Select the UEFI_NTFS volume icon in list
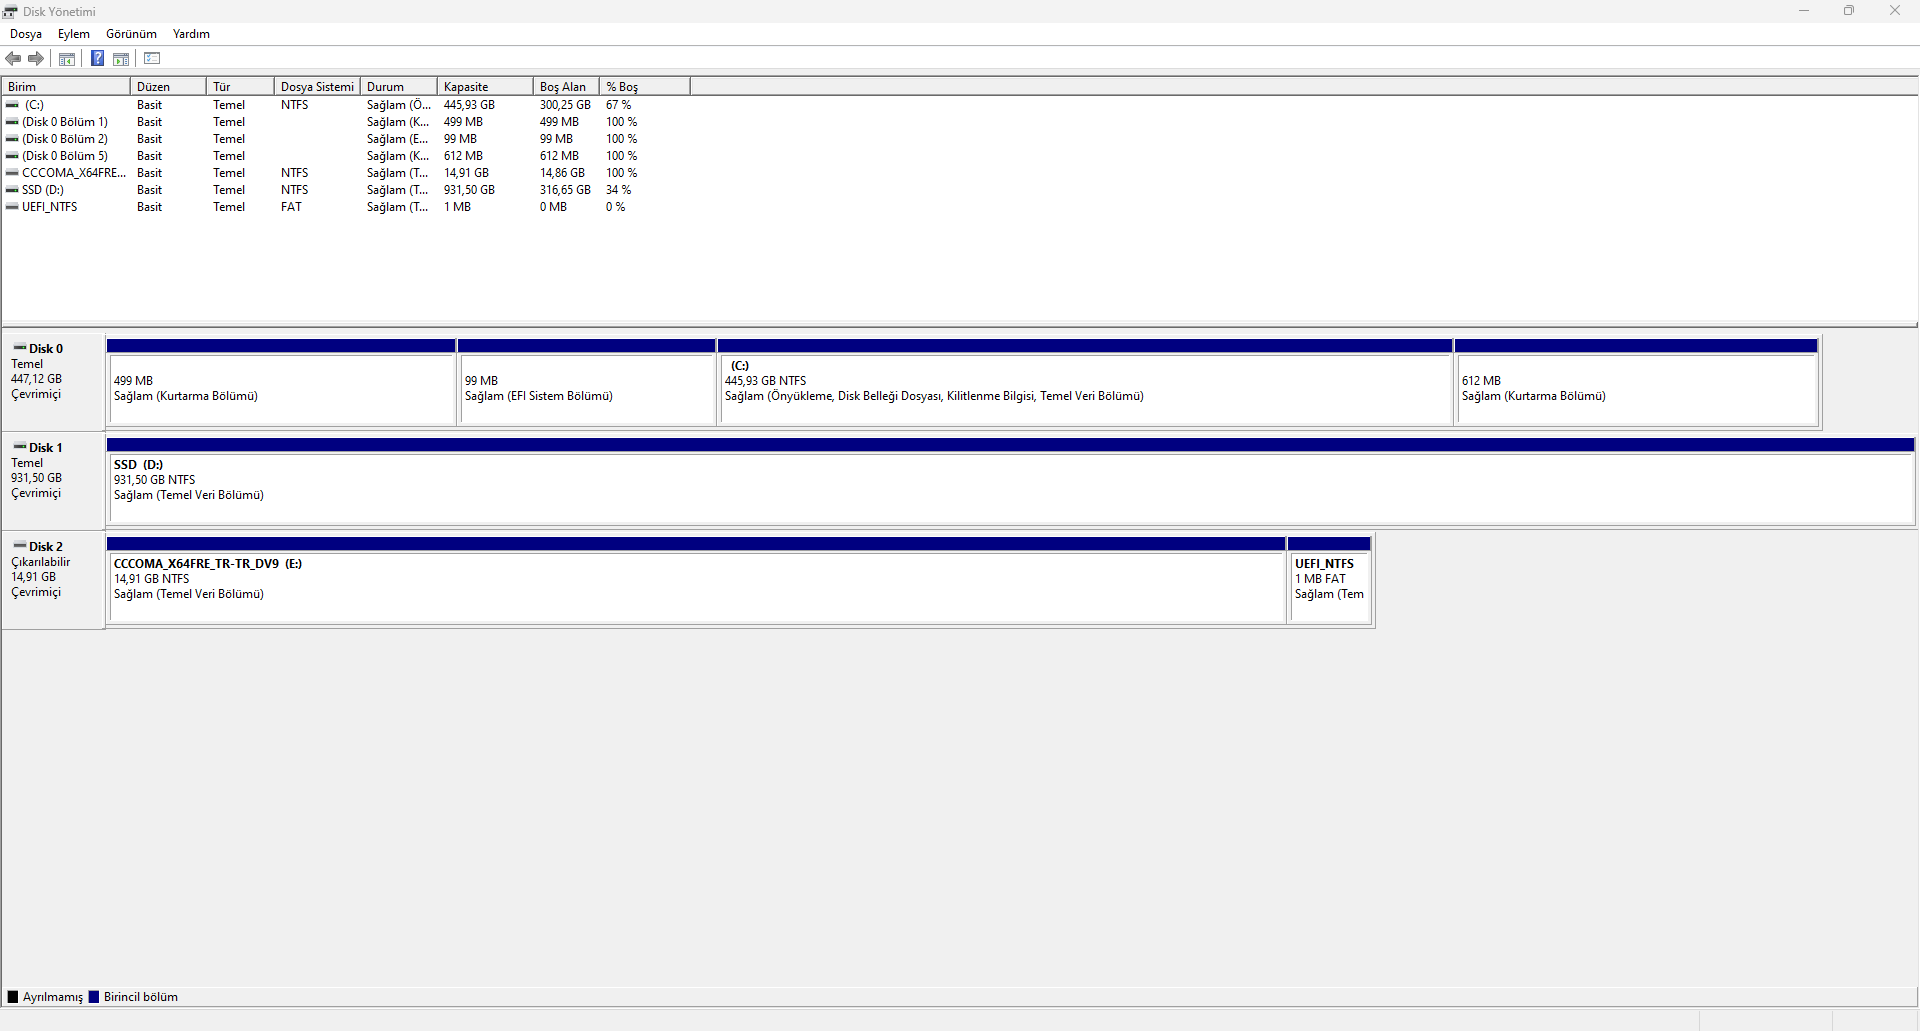This screenshot has width=1920, height=1031. point(12,207)
